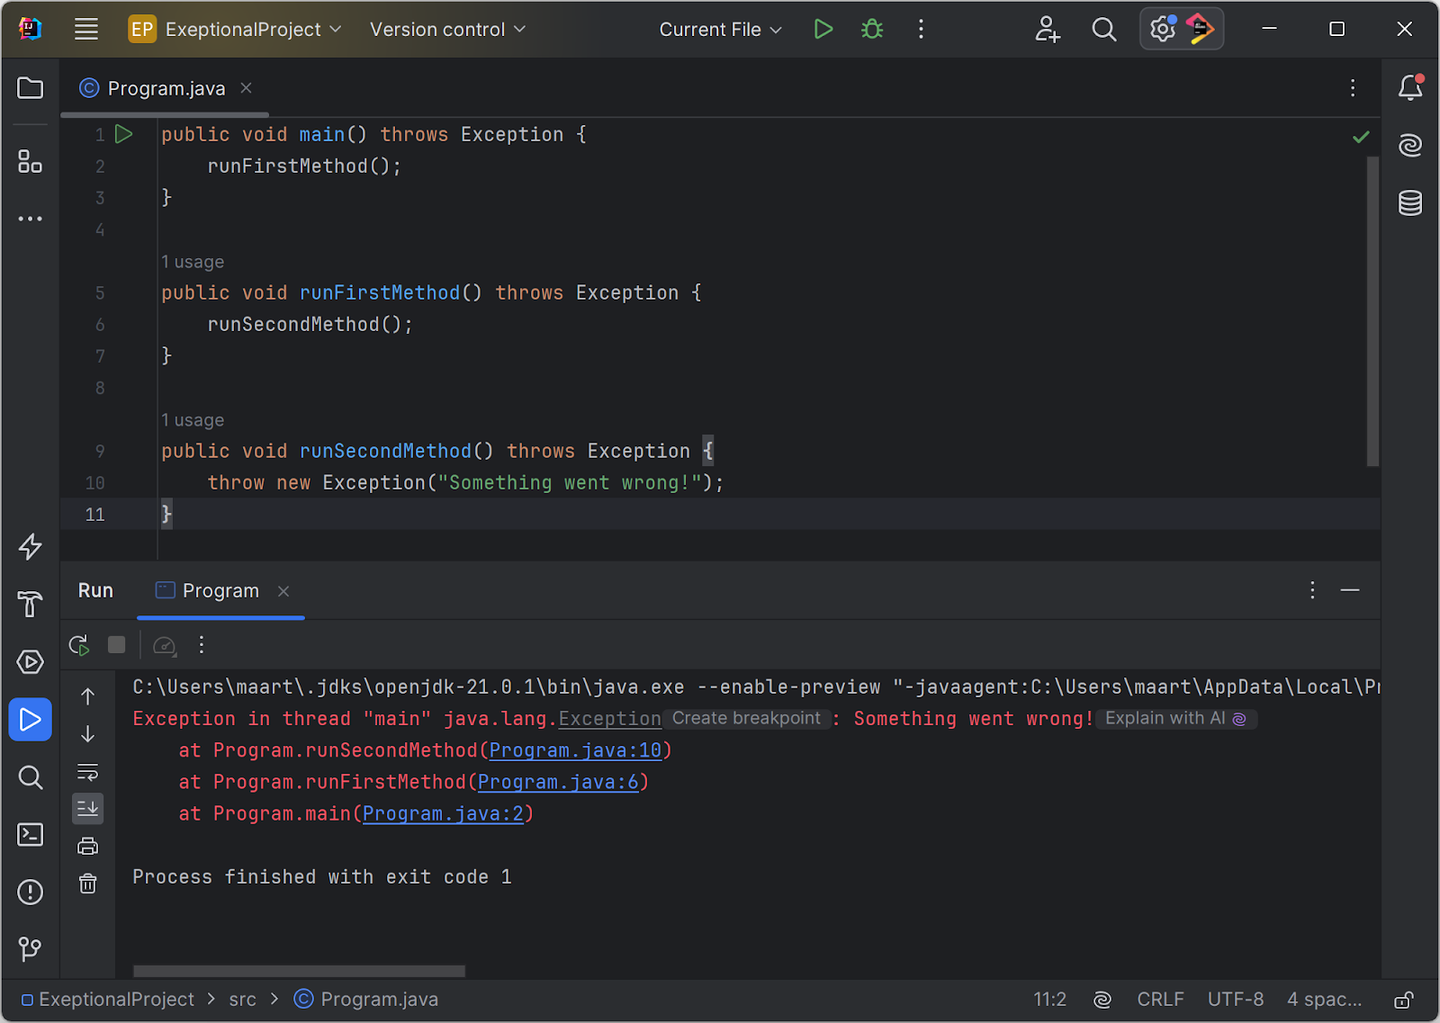
Task: Open the Current File run configuration dropdown
Action: tap(719, 29)
